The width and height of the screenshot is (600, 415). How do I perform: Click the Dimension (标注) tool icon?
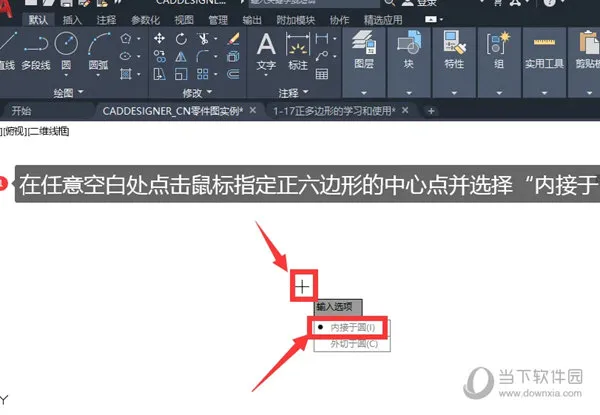point(298,45)
